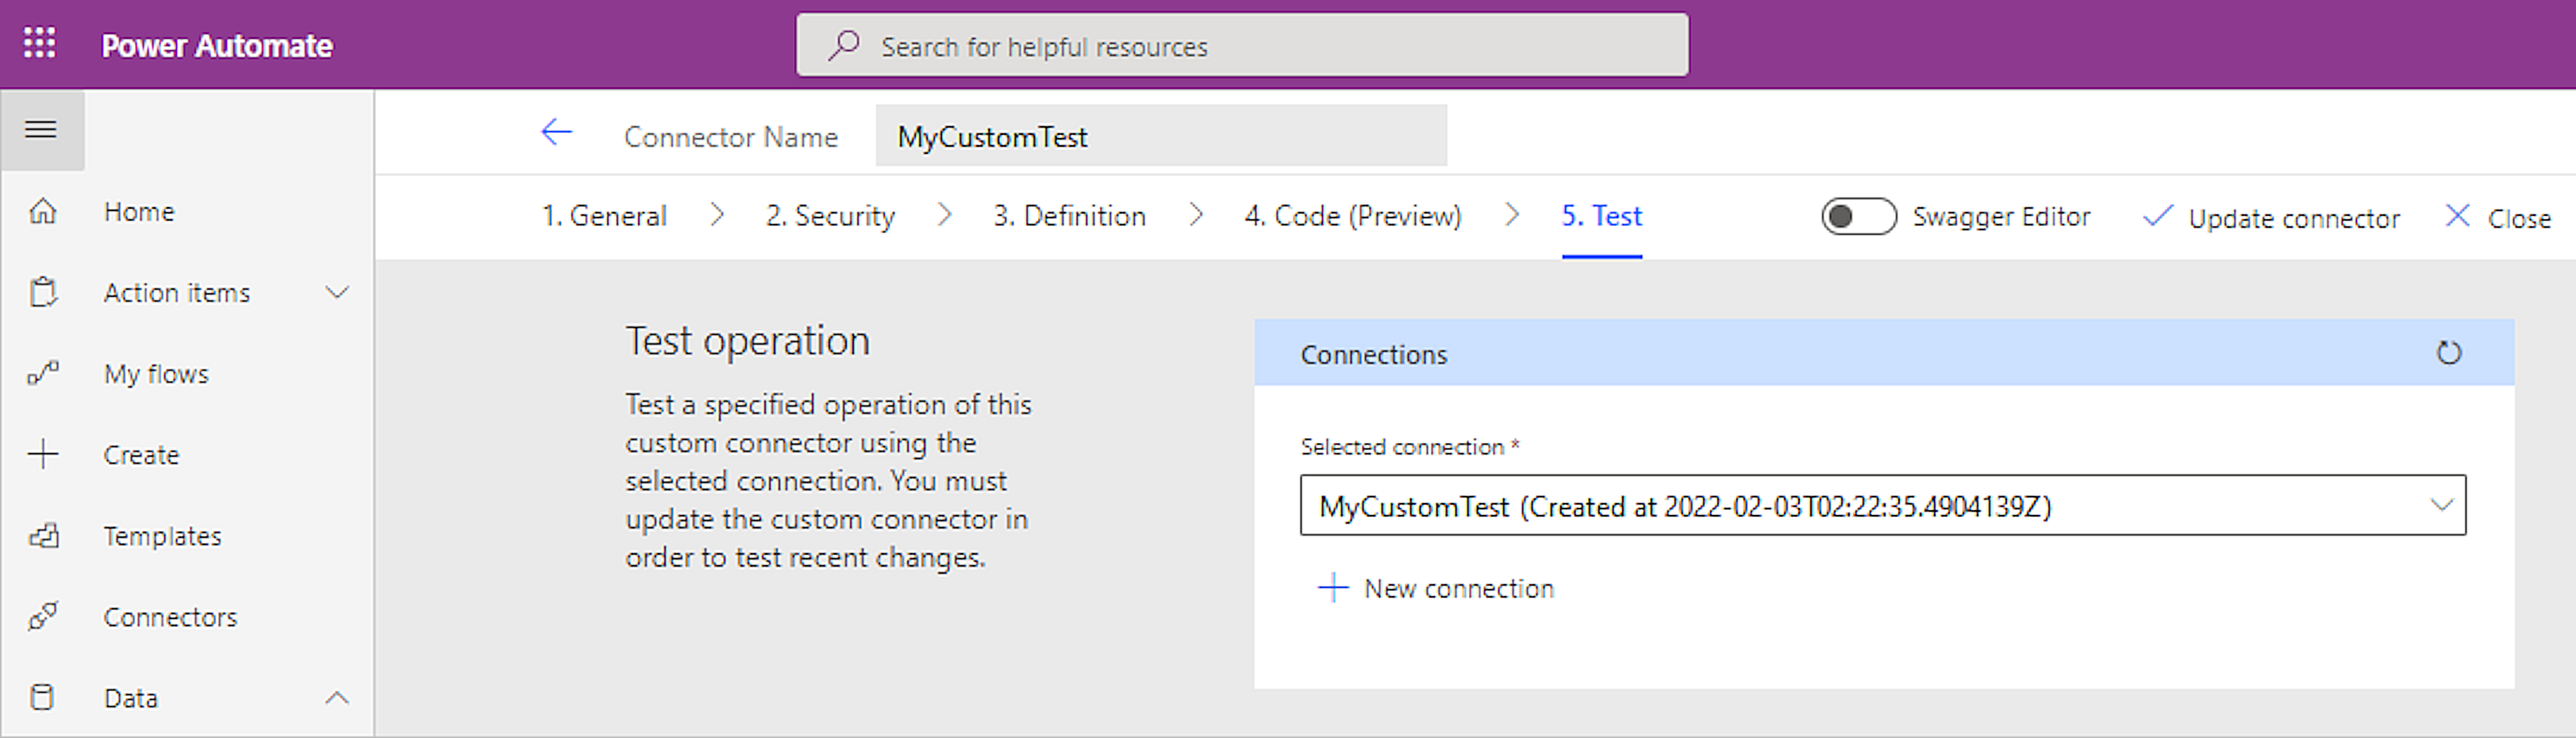Open the 4. Code (Preview) step
This screenshot has height=738, width=2576.
tap(1352, 216)
